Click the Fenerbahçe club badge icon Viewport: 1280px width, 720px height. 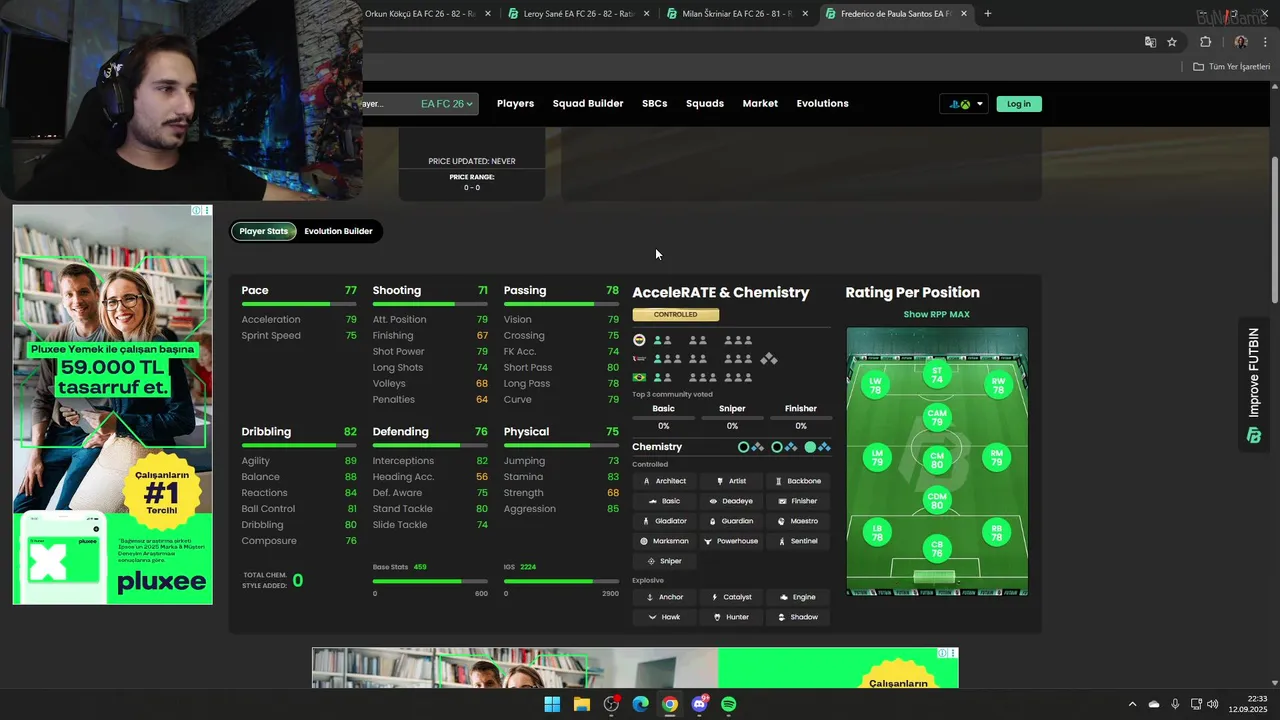point(639,340)
